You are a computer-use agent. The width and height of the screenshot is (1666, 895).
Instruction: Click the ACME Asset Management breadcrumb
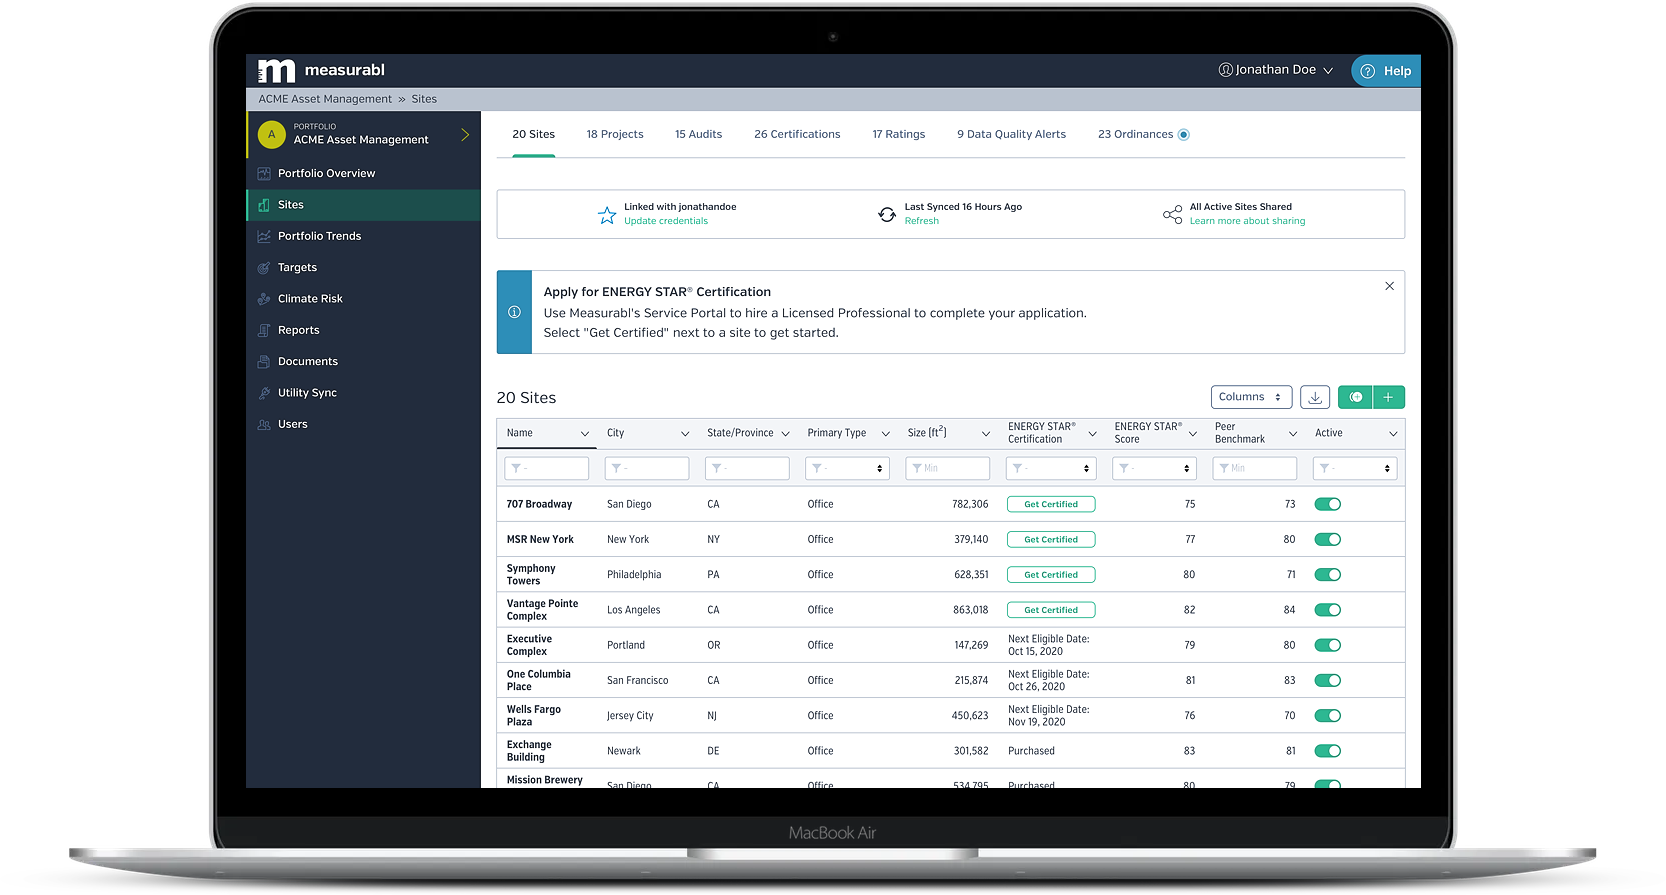click(x=325, y=99)
